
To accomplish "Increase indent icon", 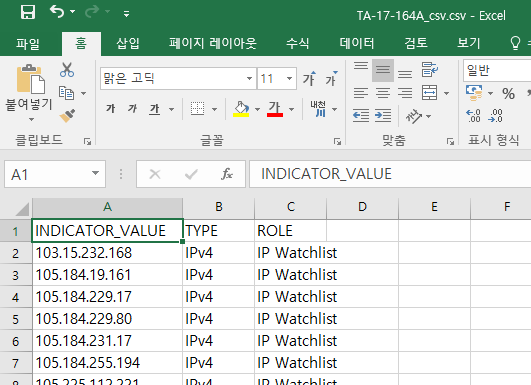I will click(383, 115).
